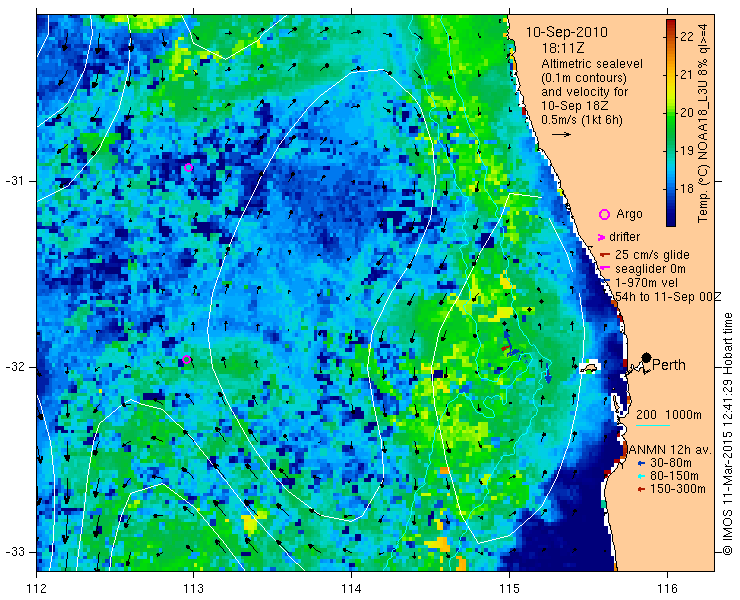The width and height of the screenshot is (740, 600).
Task: Click the 30-80m ANMN blue arrow
Action: coord(641,463)
